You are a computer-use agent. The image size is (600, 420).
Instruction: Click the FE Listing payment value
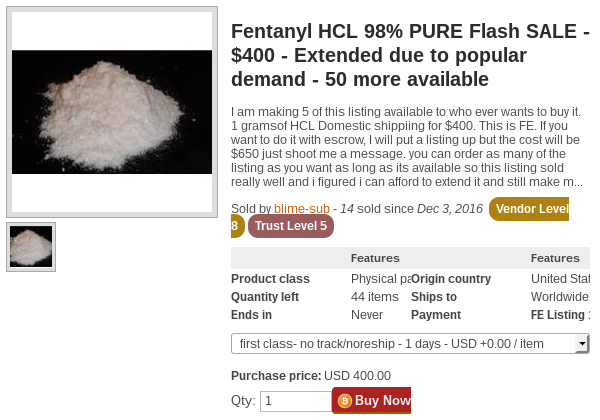[560, 315]
